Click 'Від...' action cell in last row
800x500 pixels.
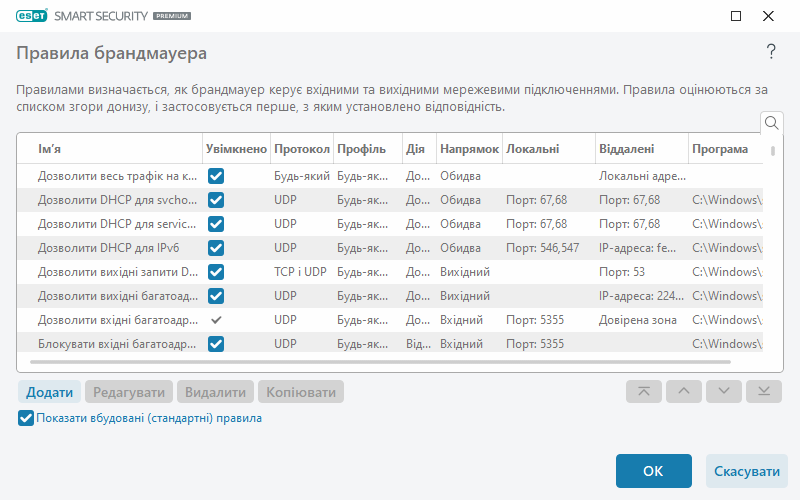pos(418,344)
